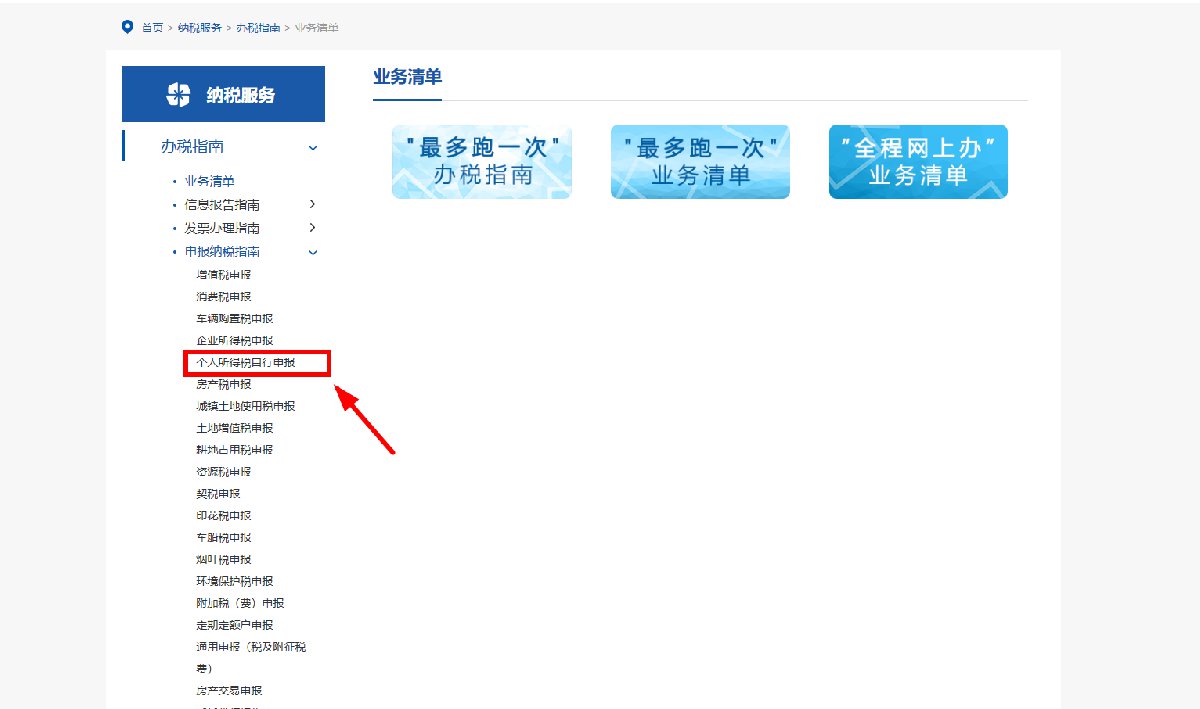This screenshot has width=1200, height=709.
Task: Click the 办税指南 section title
Action: 192,147
